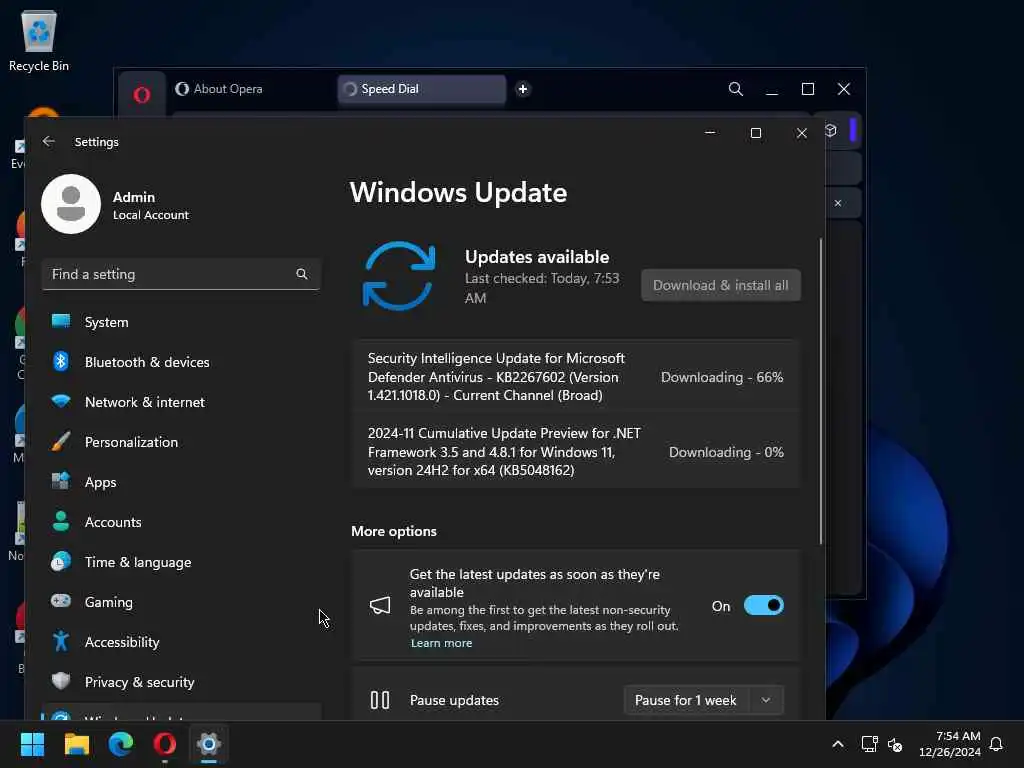Click the Settings back arrow
Viewport: 1024px width, 768px height.
tap(48, 142)
